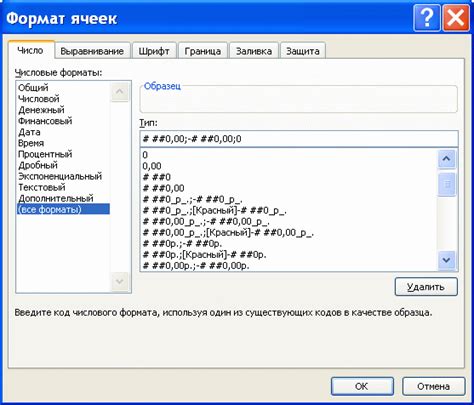Pick # ##0,00р.;-# ##0,00р. format code
474x405 pixels.
289,266
